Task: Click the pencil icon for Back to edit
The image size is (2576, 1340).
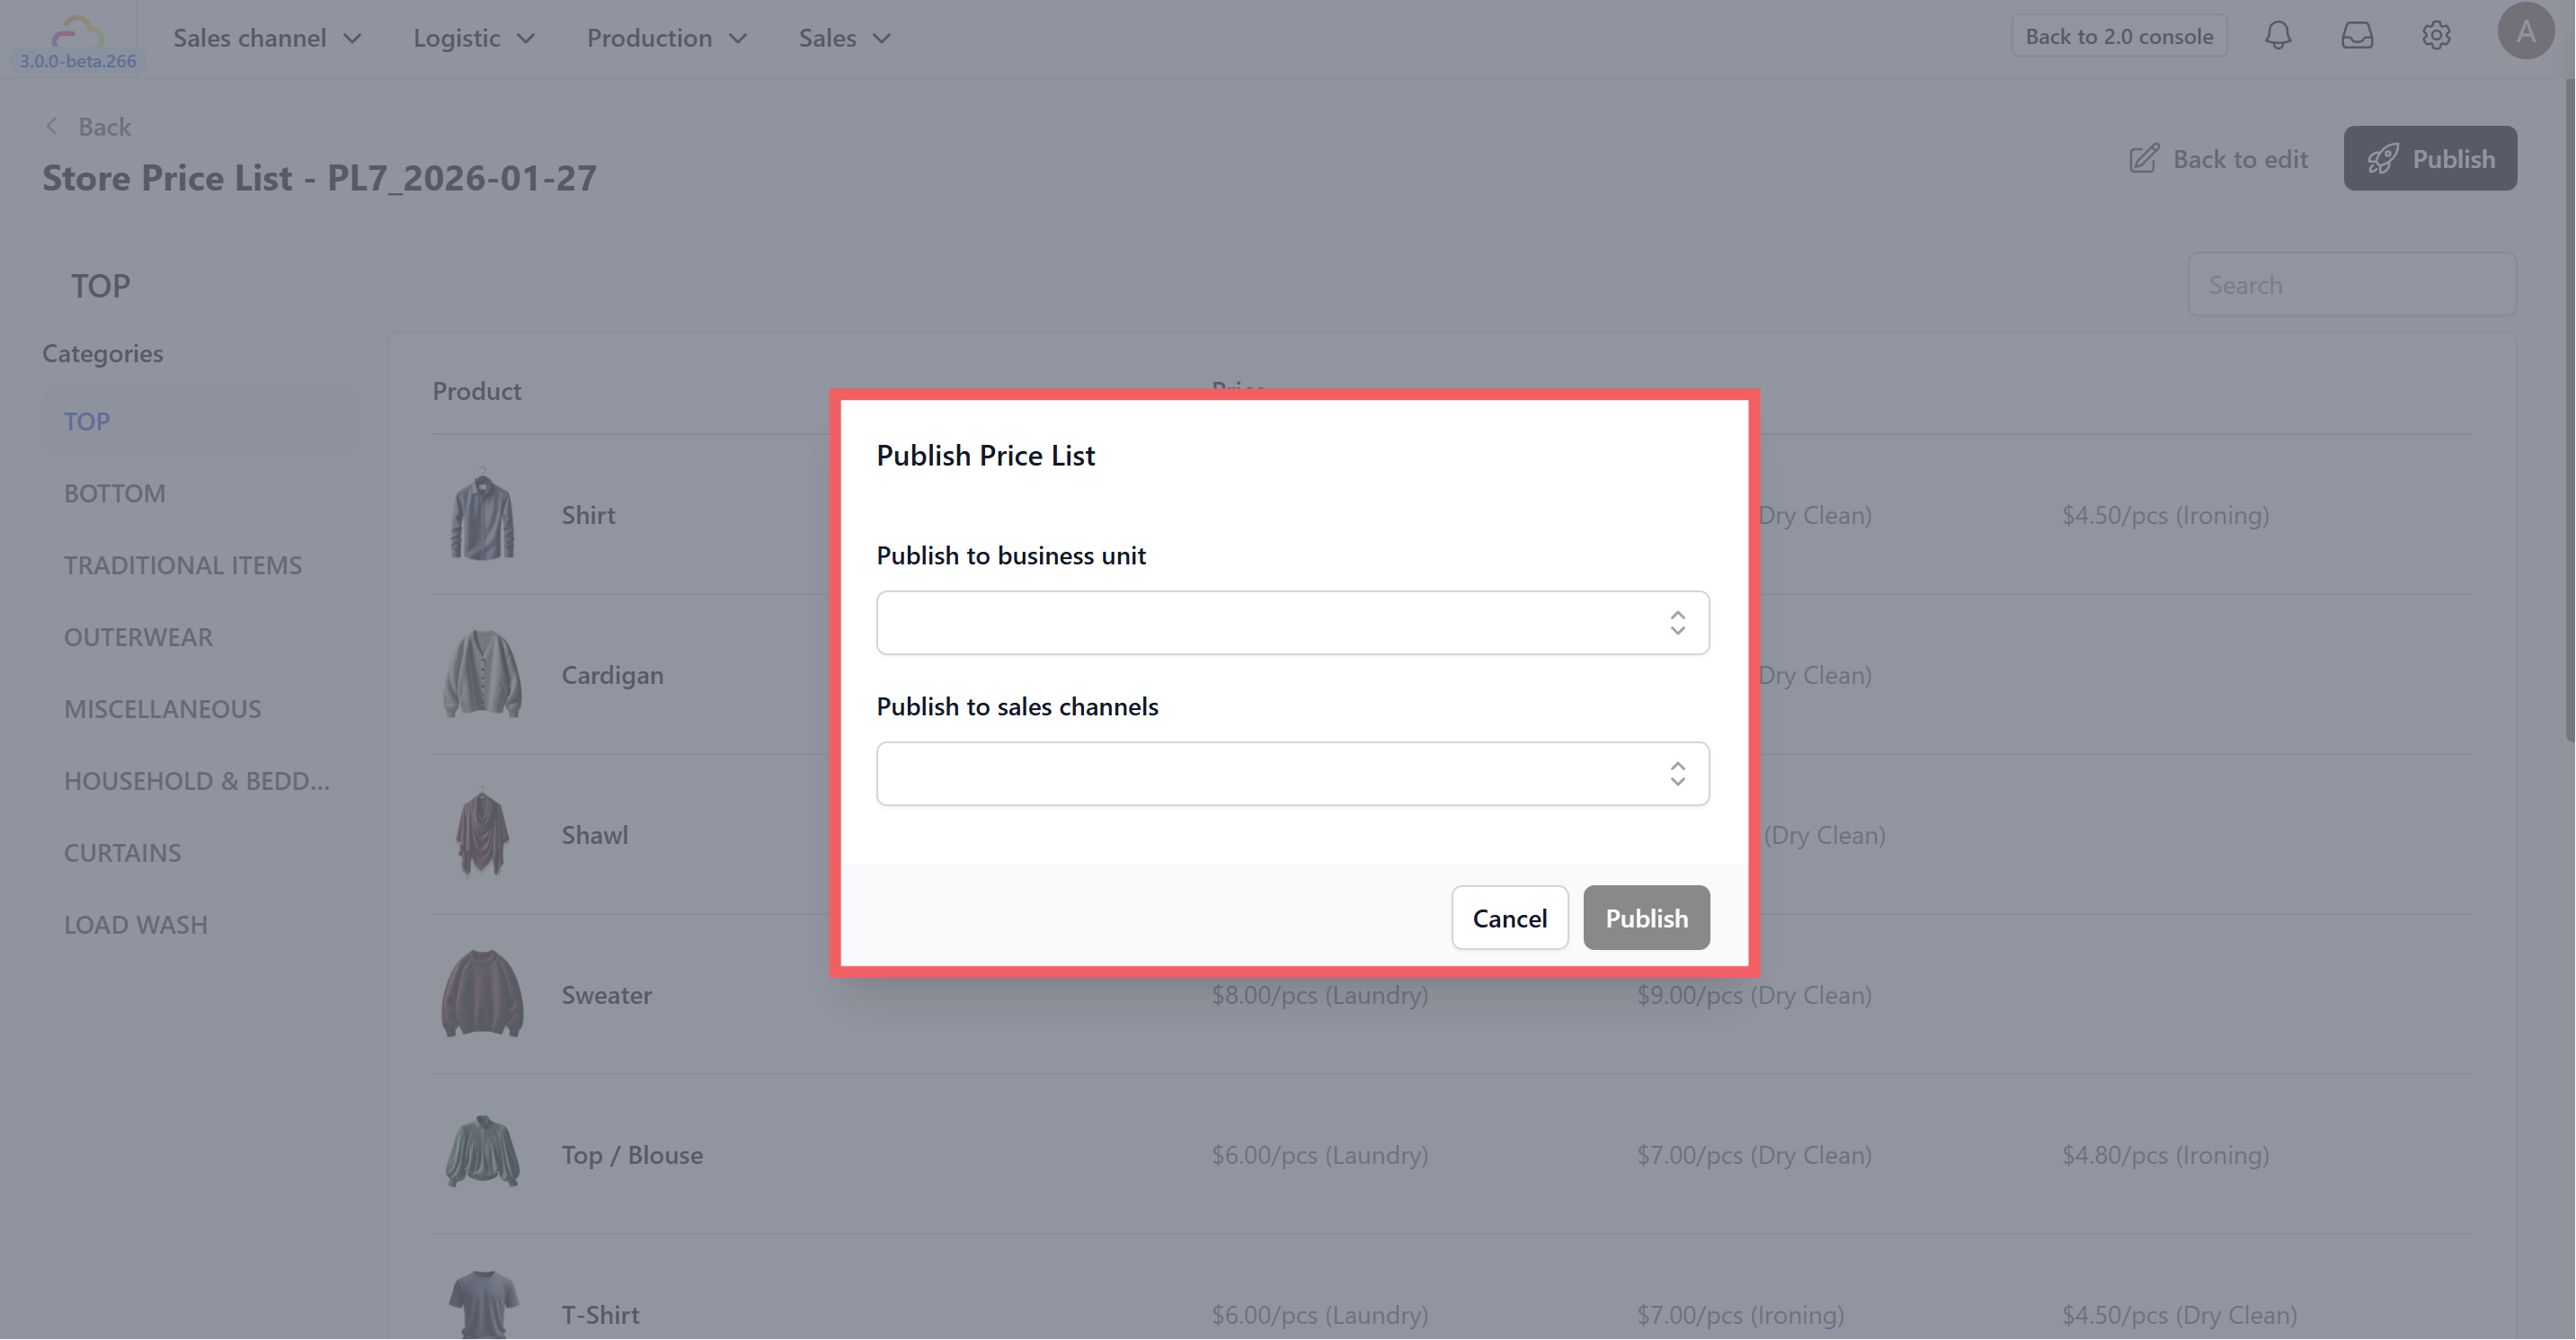Action: (x=2143, y=159)
